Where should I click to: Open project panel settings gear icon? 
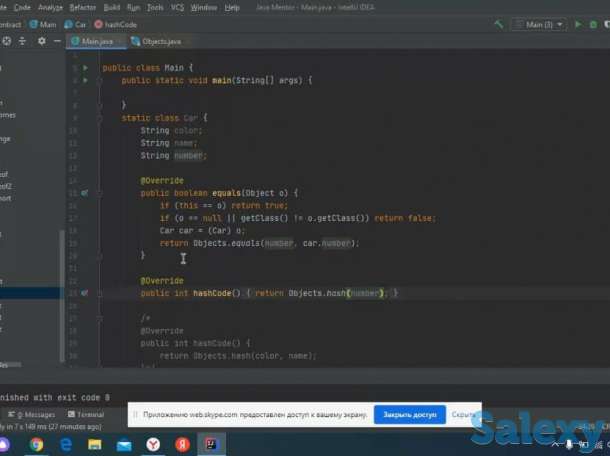(x=41, y=41)
